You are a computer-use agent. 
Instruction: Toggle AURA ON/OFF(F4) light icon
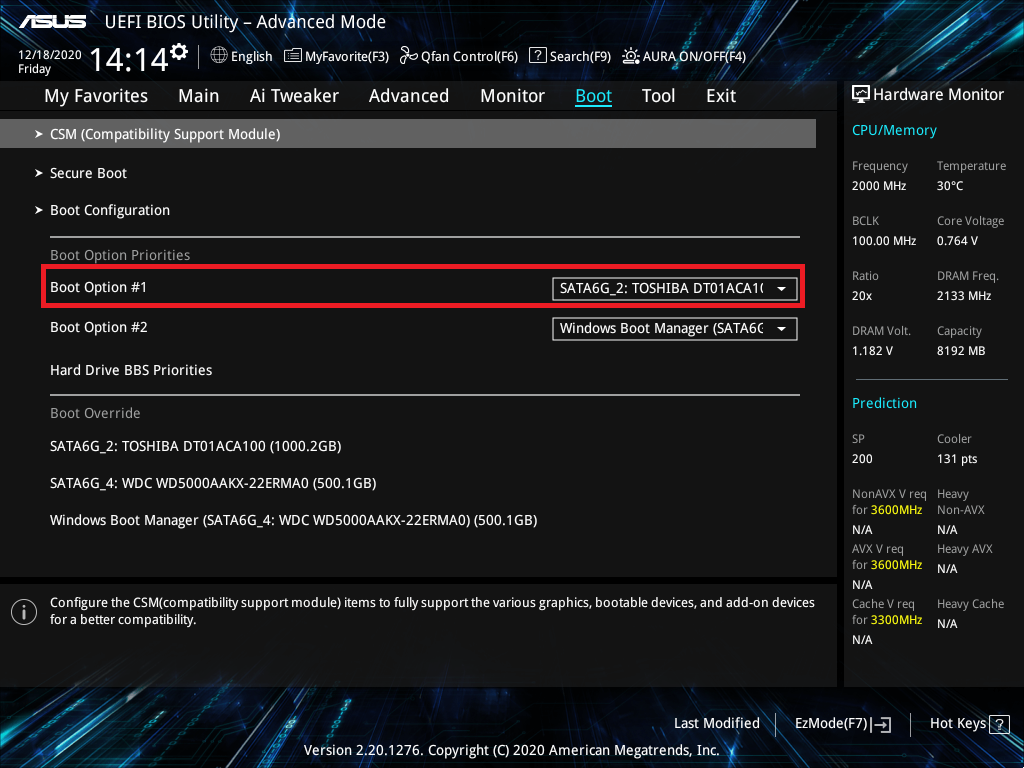pos(630,56)
